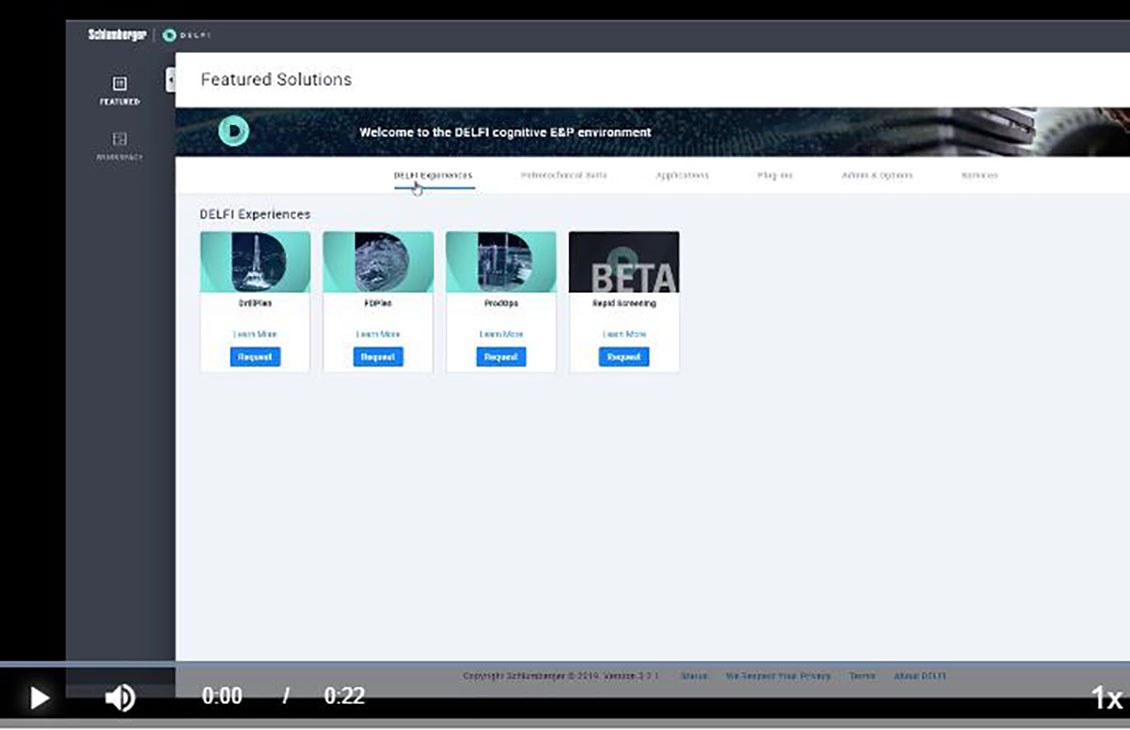Seek on the video progress bar
The width and height of the screenshot is (1130, 730).
click(565, 663)
